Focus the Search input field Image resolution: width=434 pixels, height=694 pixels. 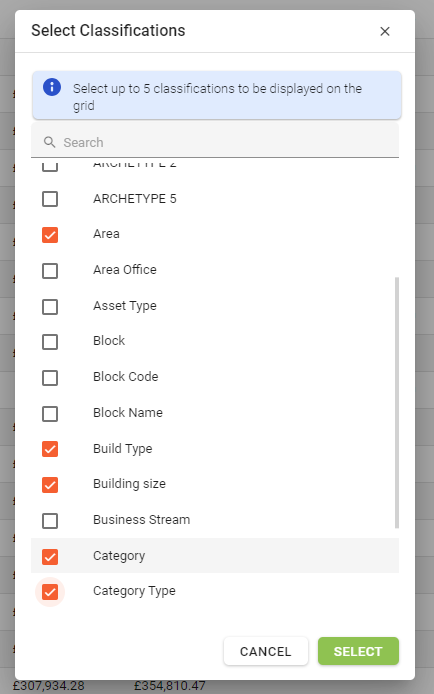(x=215, y=142)
